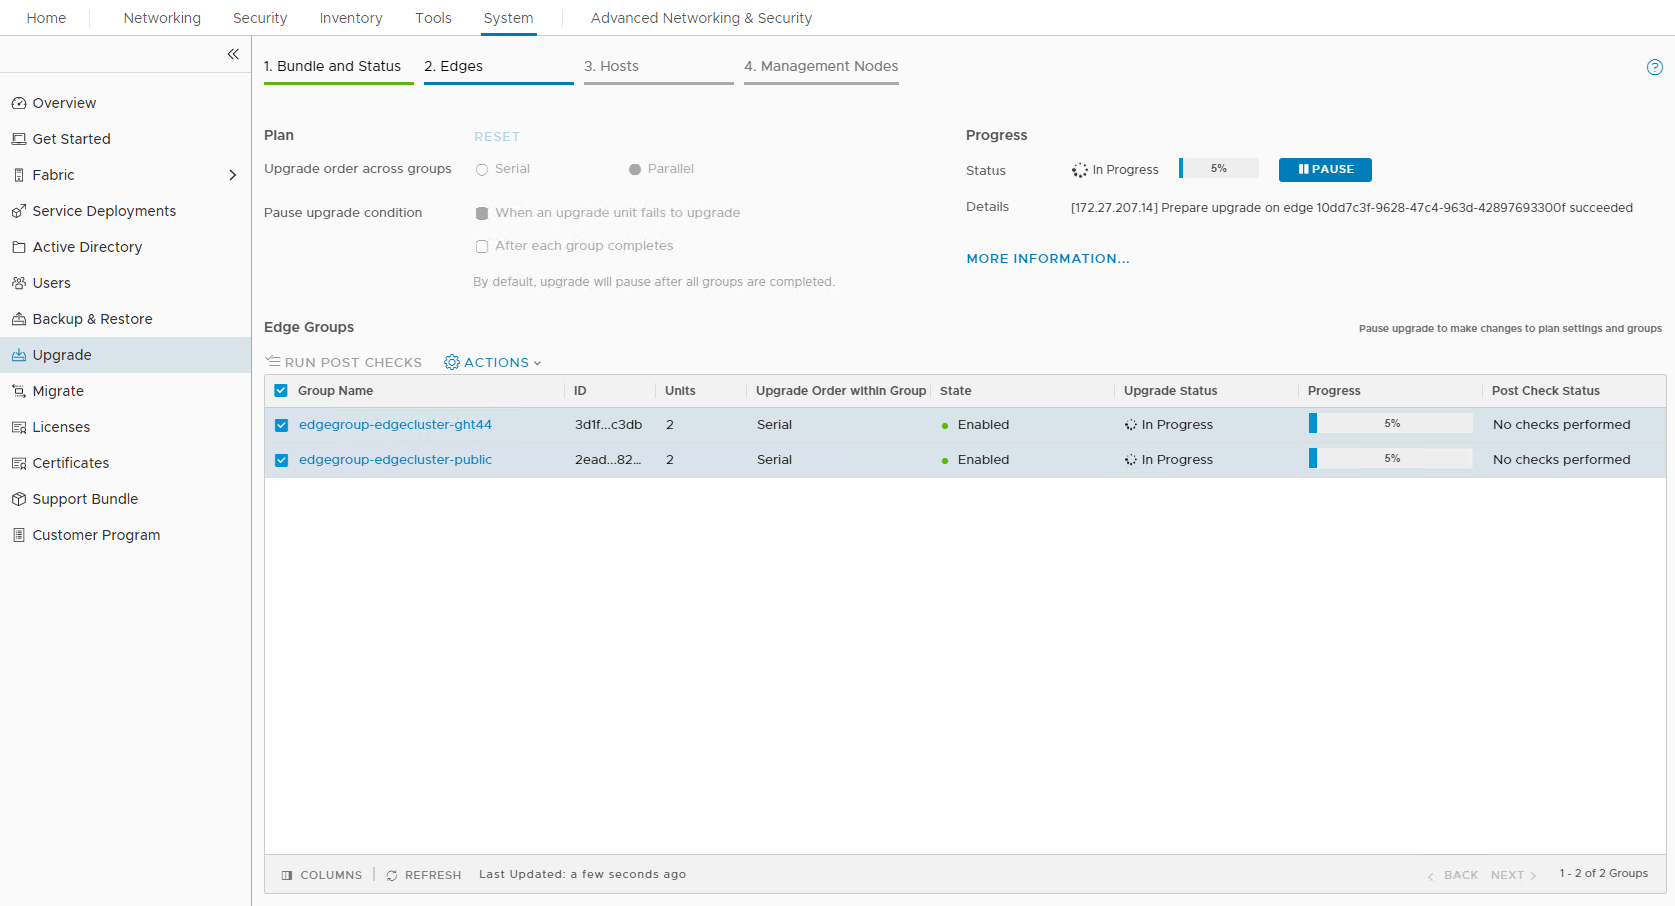1675x906 pixels.
Task: Sort by the Upgrade Status column header
Action: 1170,391
